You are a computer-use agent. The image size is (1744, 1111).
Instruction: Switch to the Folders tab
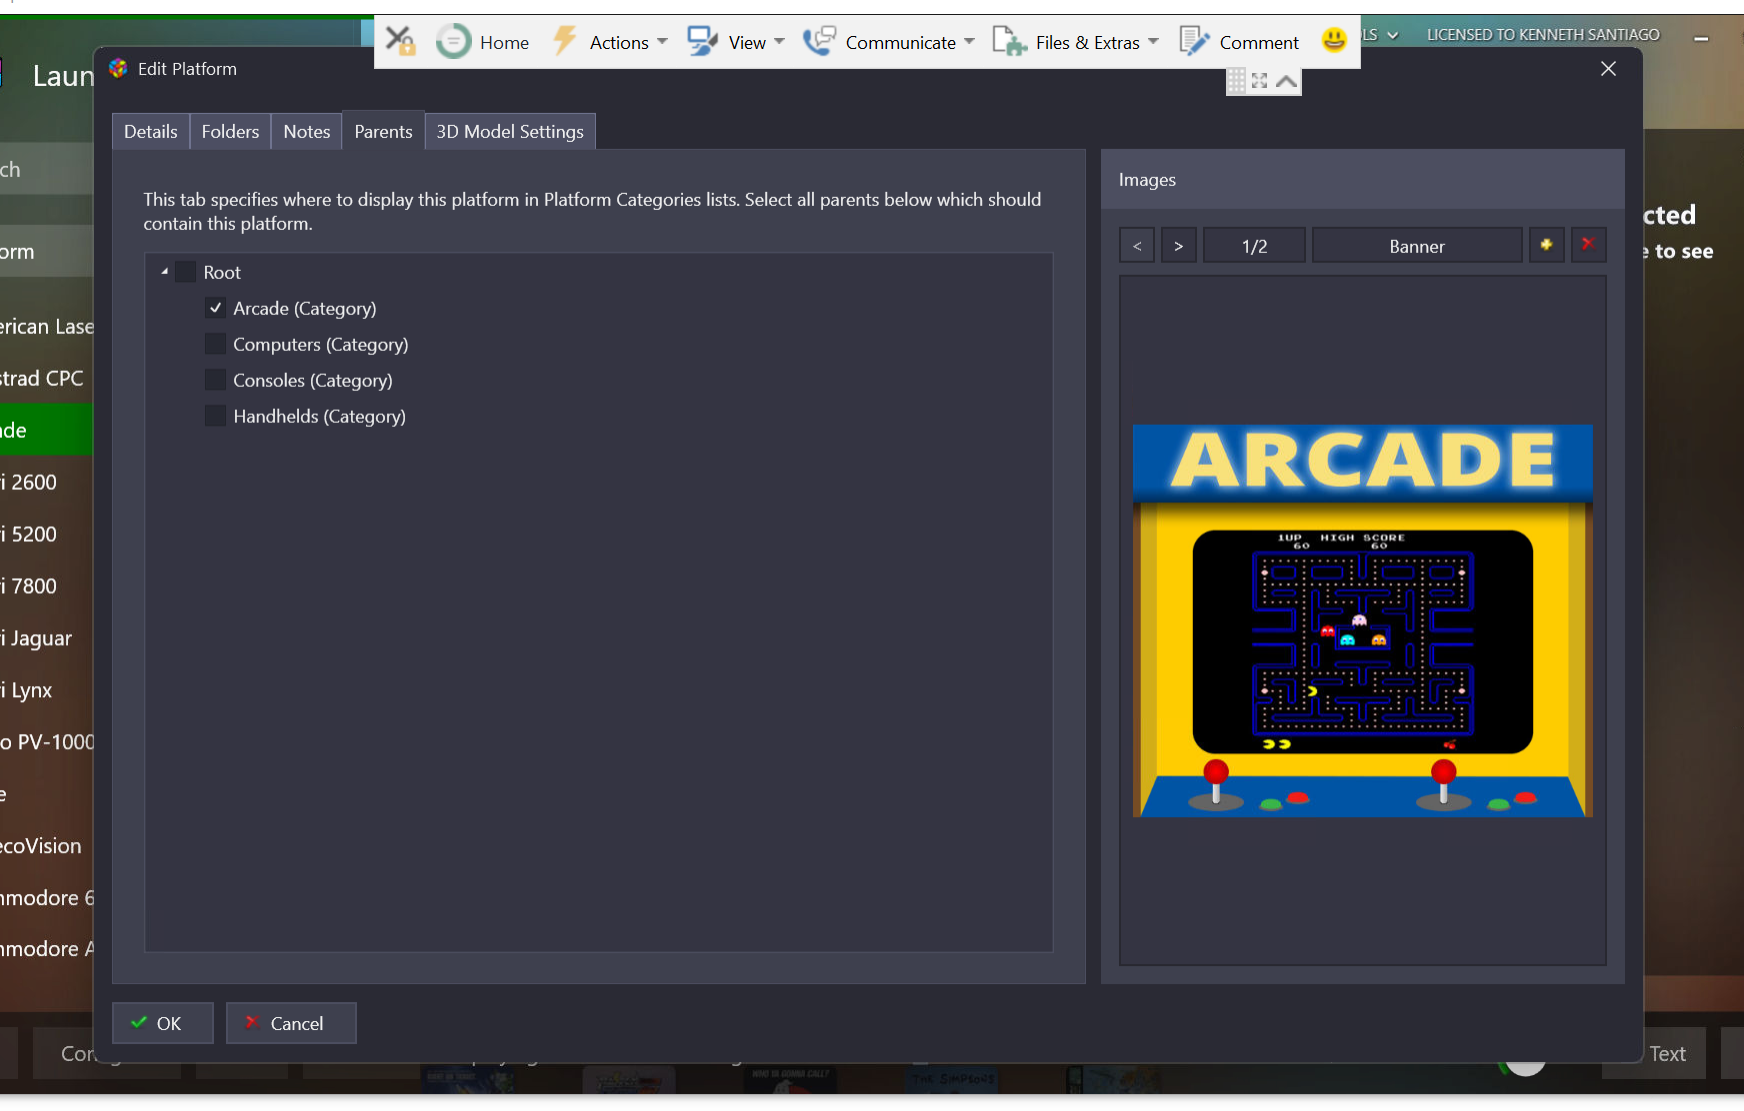230,131
